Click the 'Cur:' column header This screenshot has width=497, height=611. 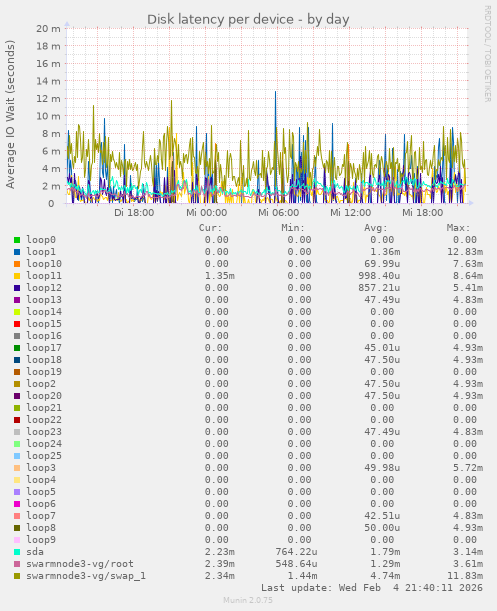(x=210, y=228)
